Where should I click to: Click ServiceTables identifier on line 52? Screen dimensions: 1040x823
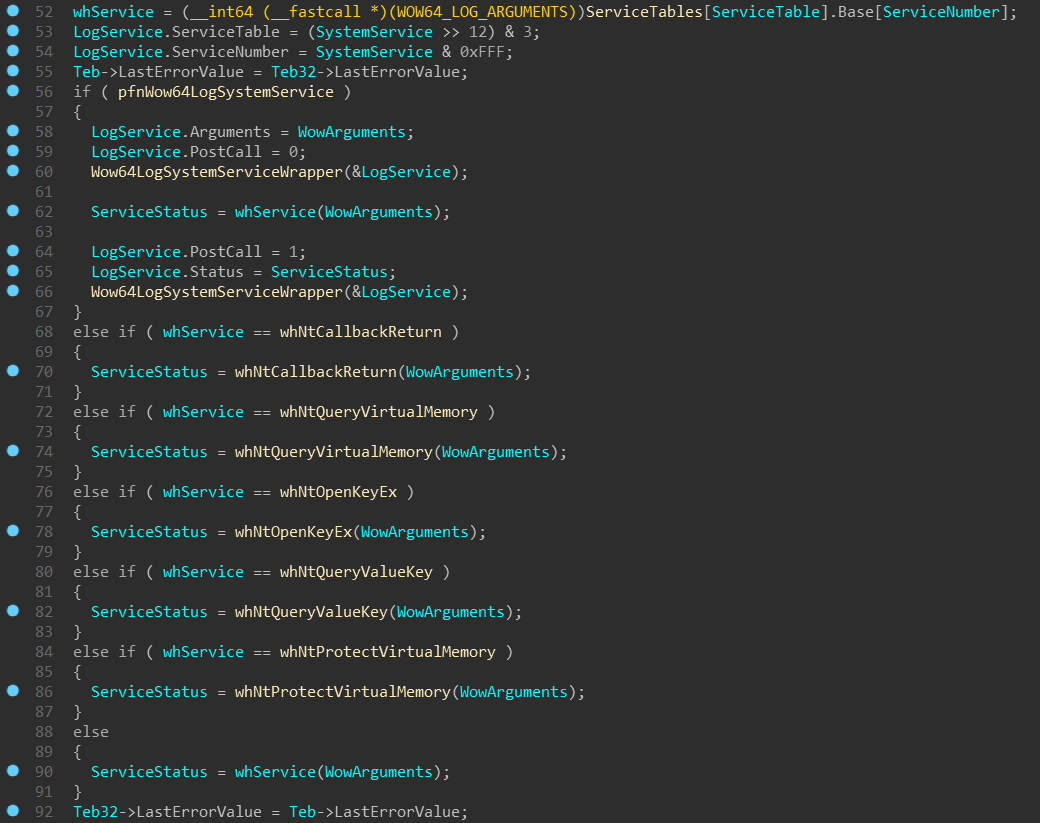click(x=644, y=12)
